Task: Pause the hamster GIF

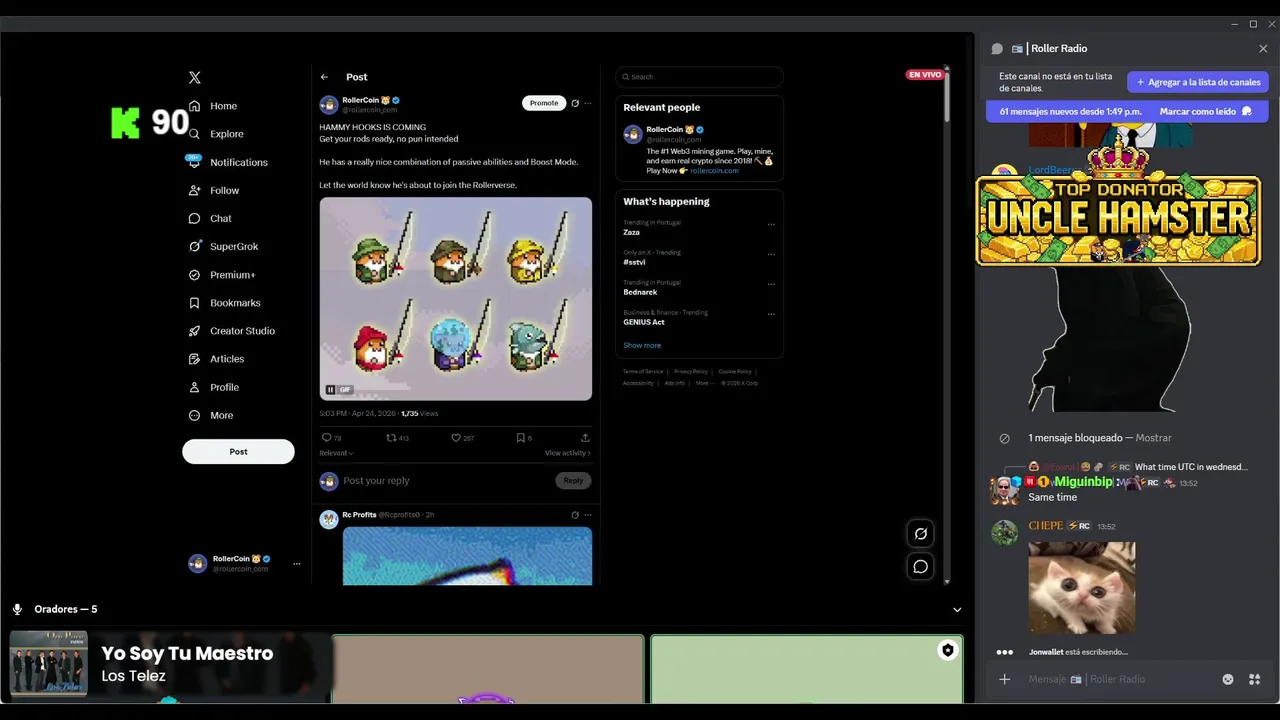Action: click(x=330, y=390)
